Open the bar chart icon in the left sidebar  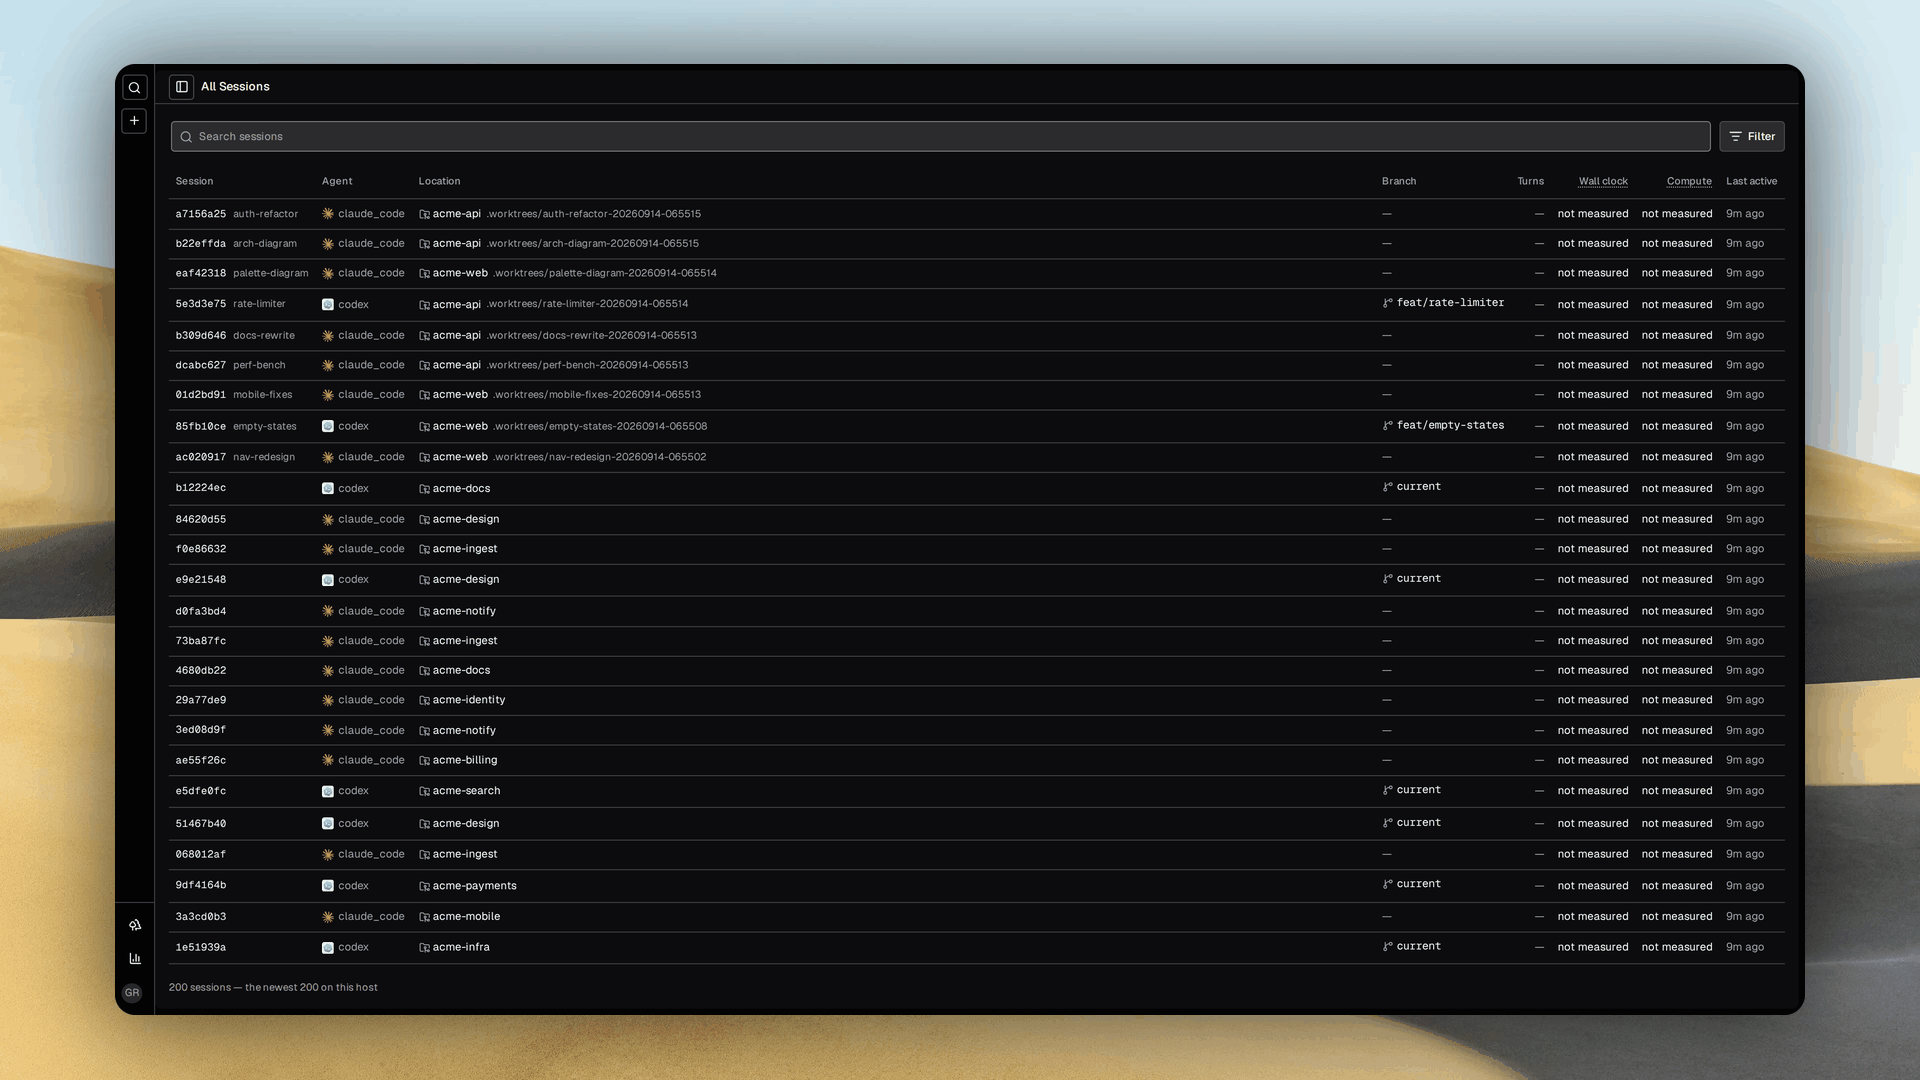pyautogui.click(x=135, y=958)
